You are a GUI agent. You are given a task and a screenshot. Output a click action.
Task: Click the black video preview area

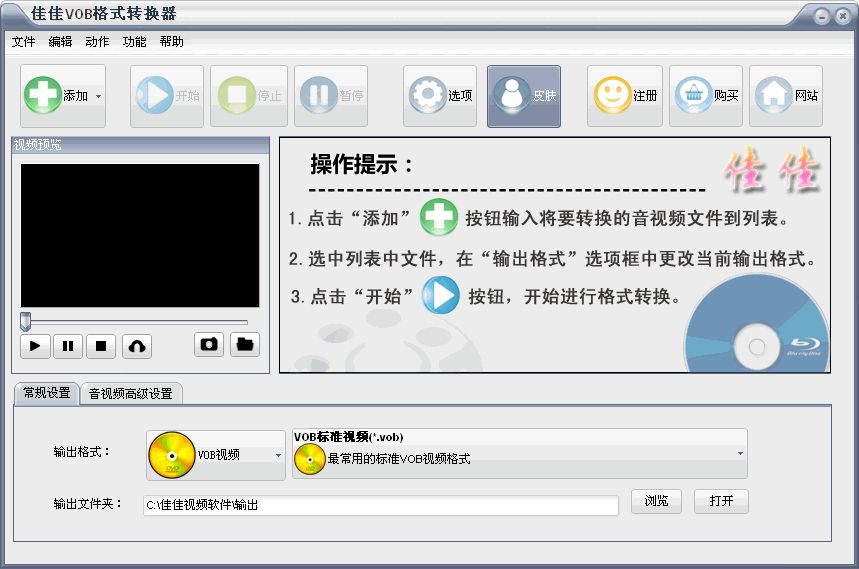pos(140,235)
